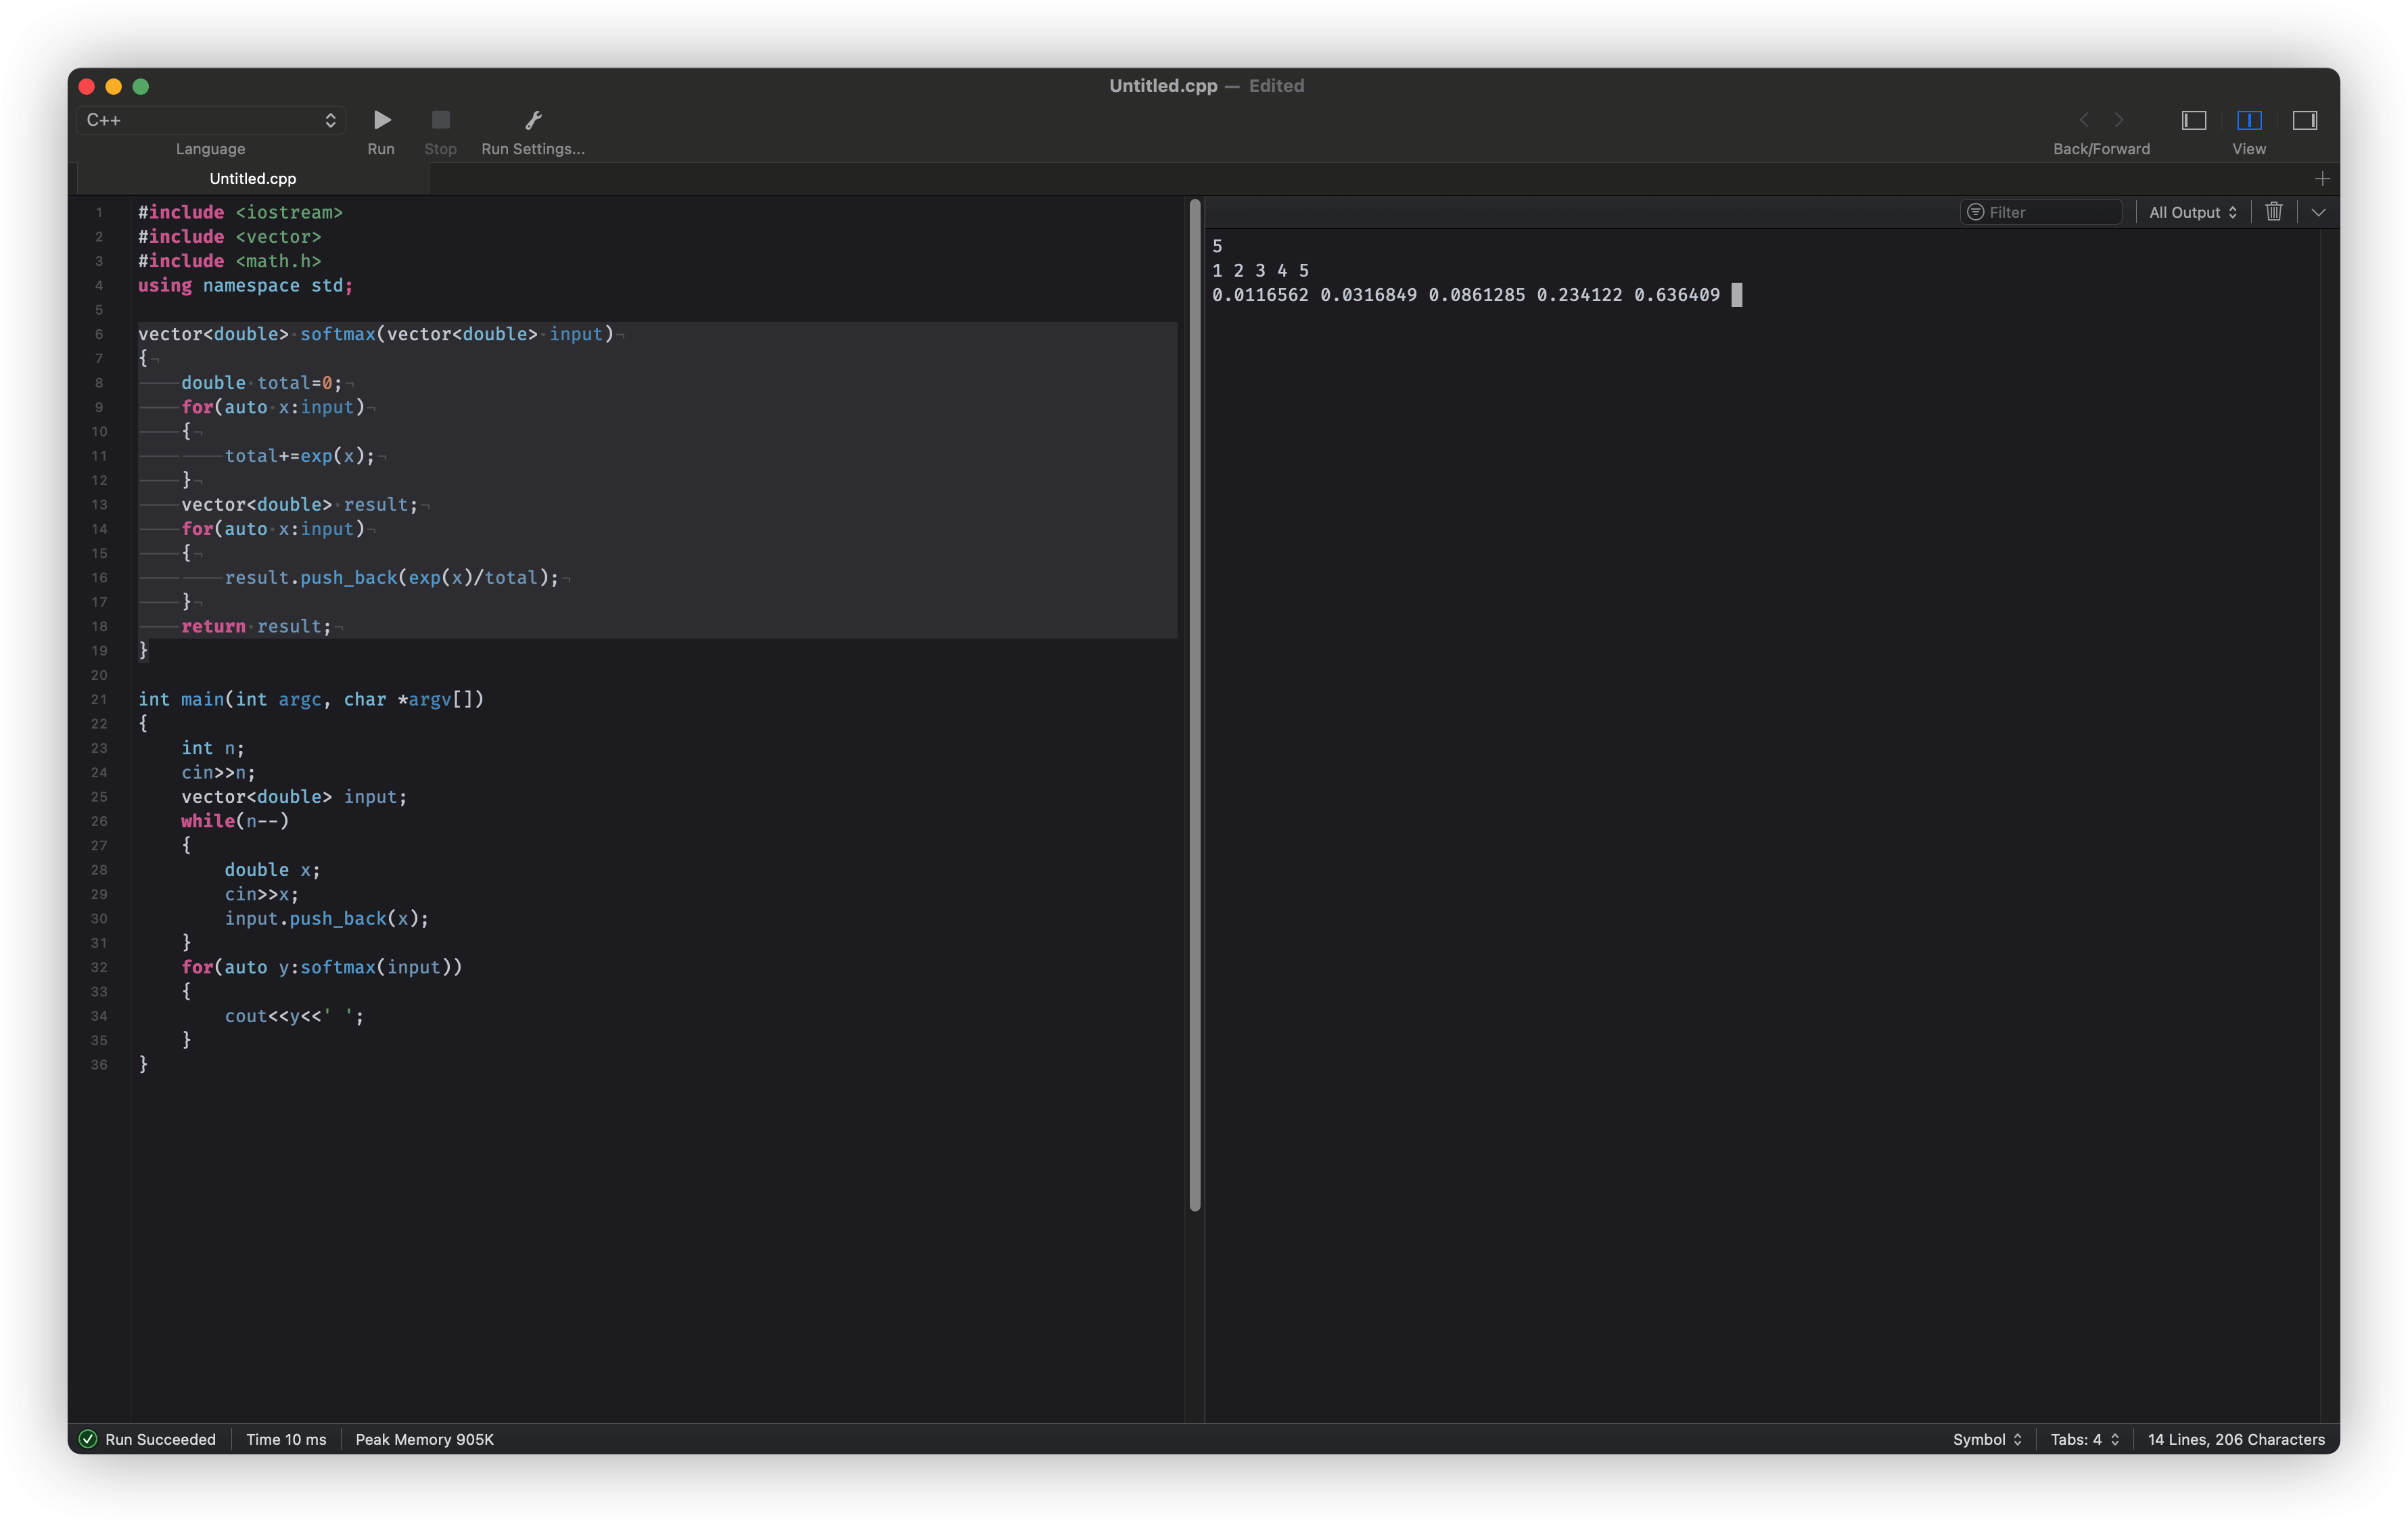
Task: Click the softmax function declaration line
Action: (376, 334)
